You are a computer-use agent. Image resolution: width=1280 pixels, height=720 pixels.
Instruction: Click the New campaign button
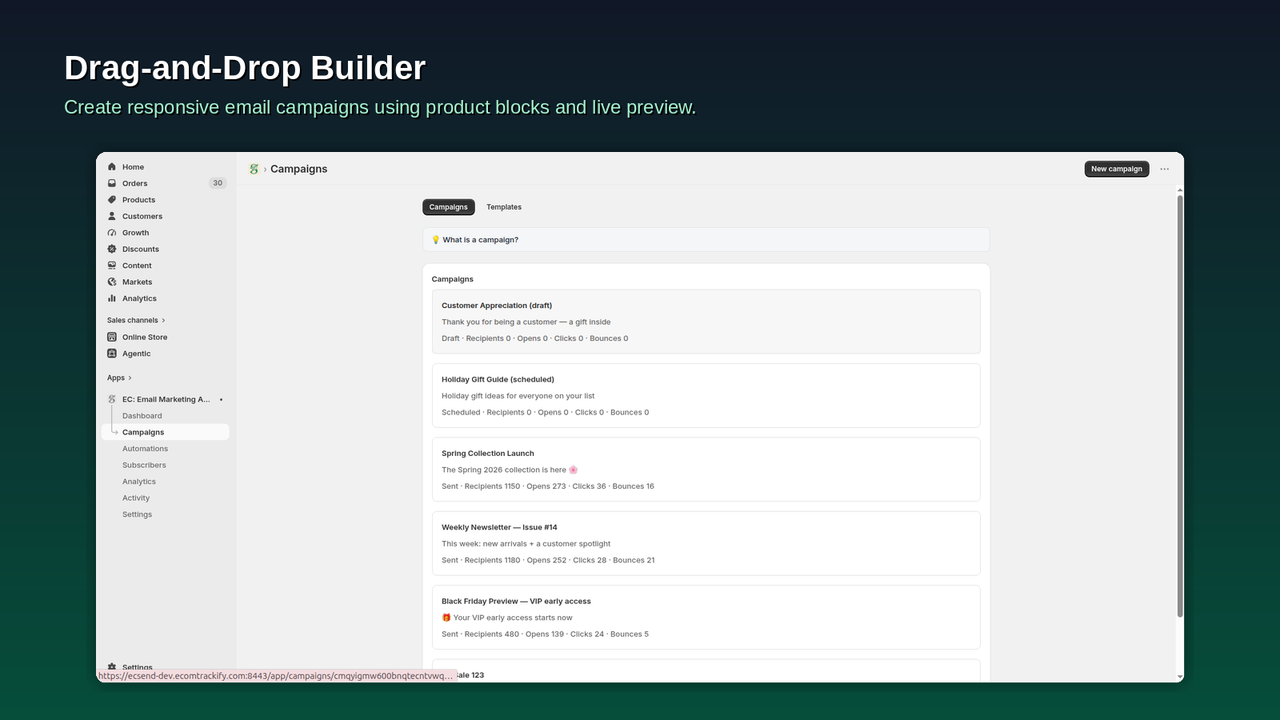(1117, 169)
